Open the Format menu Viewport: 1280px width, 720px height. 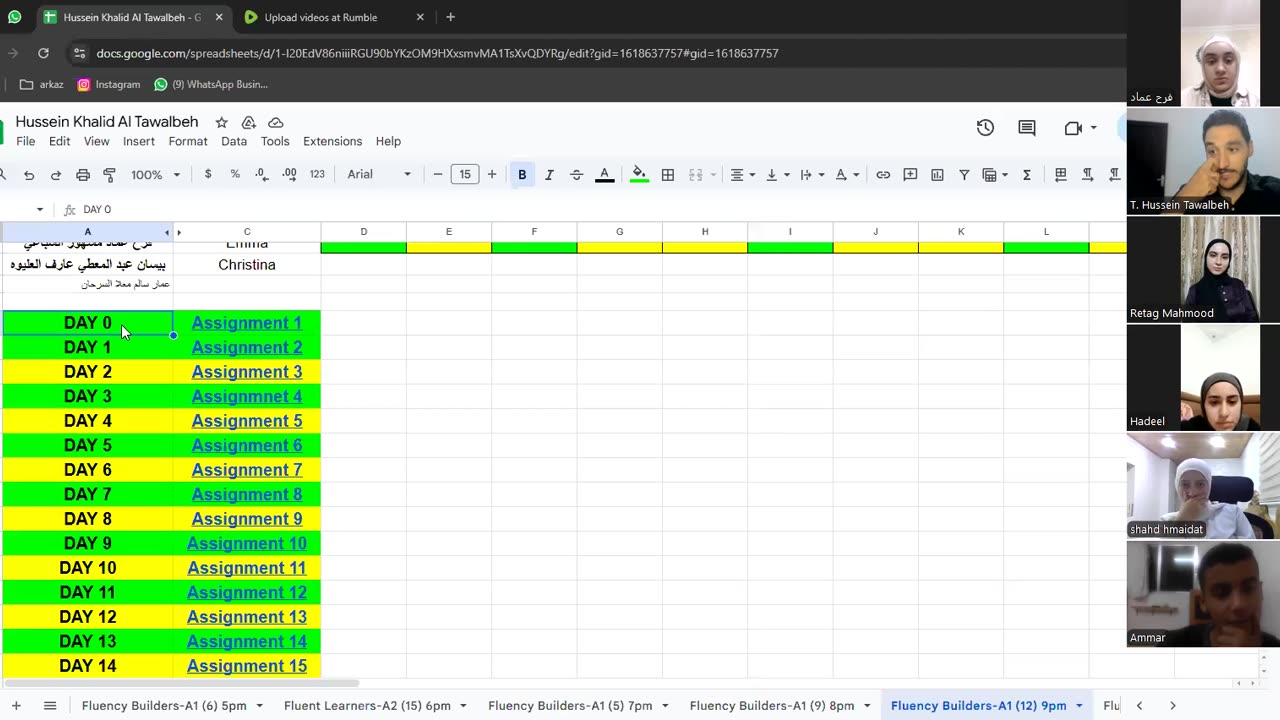tap(188, 141)
